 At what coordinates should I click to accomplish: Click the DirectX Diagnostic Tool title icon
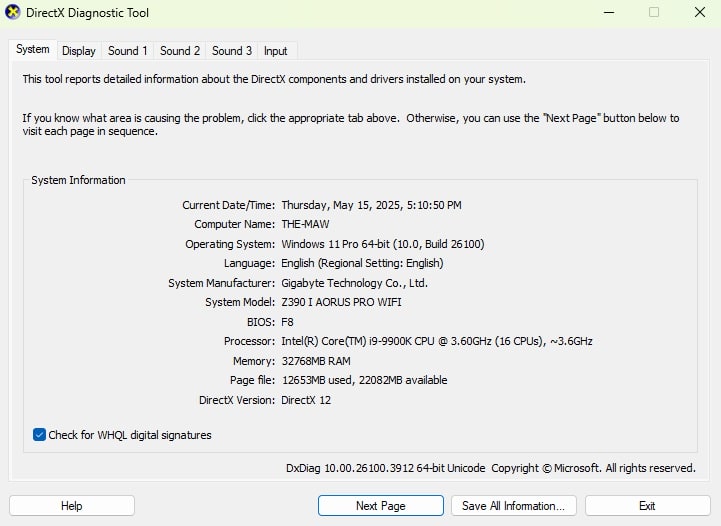pyautogui.click(x=12, y=12)
